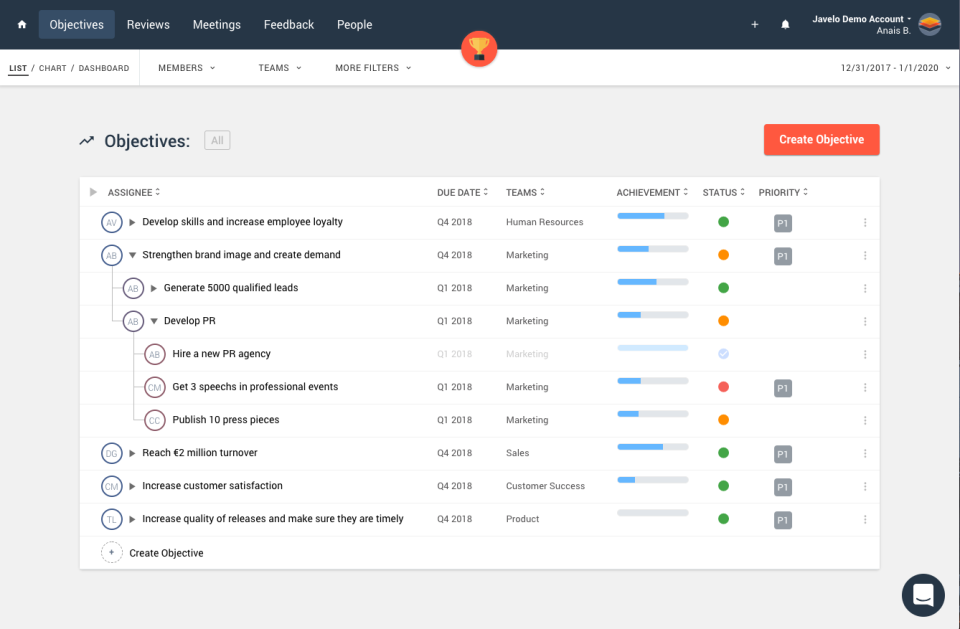Screen dimensions: 960x629
Task: Expand Develop skills and increase employee loyalty
Action: click(132, 222)
